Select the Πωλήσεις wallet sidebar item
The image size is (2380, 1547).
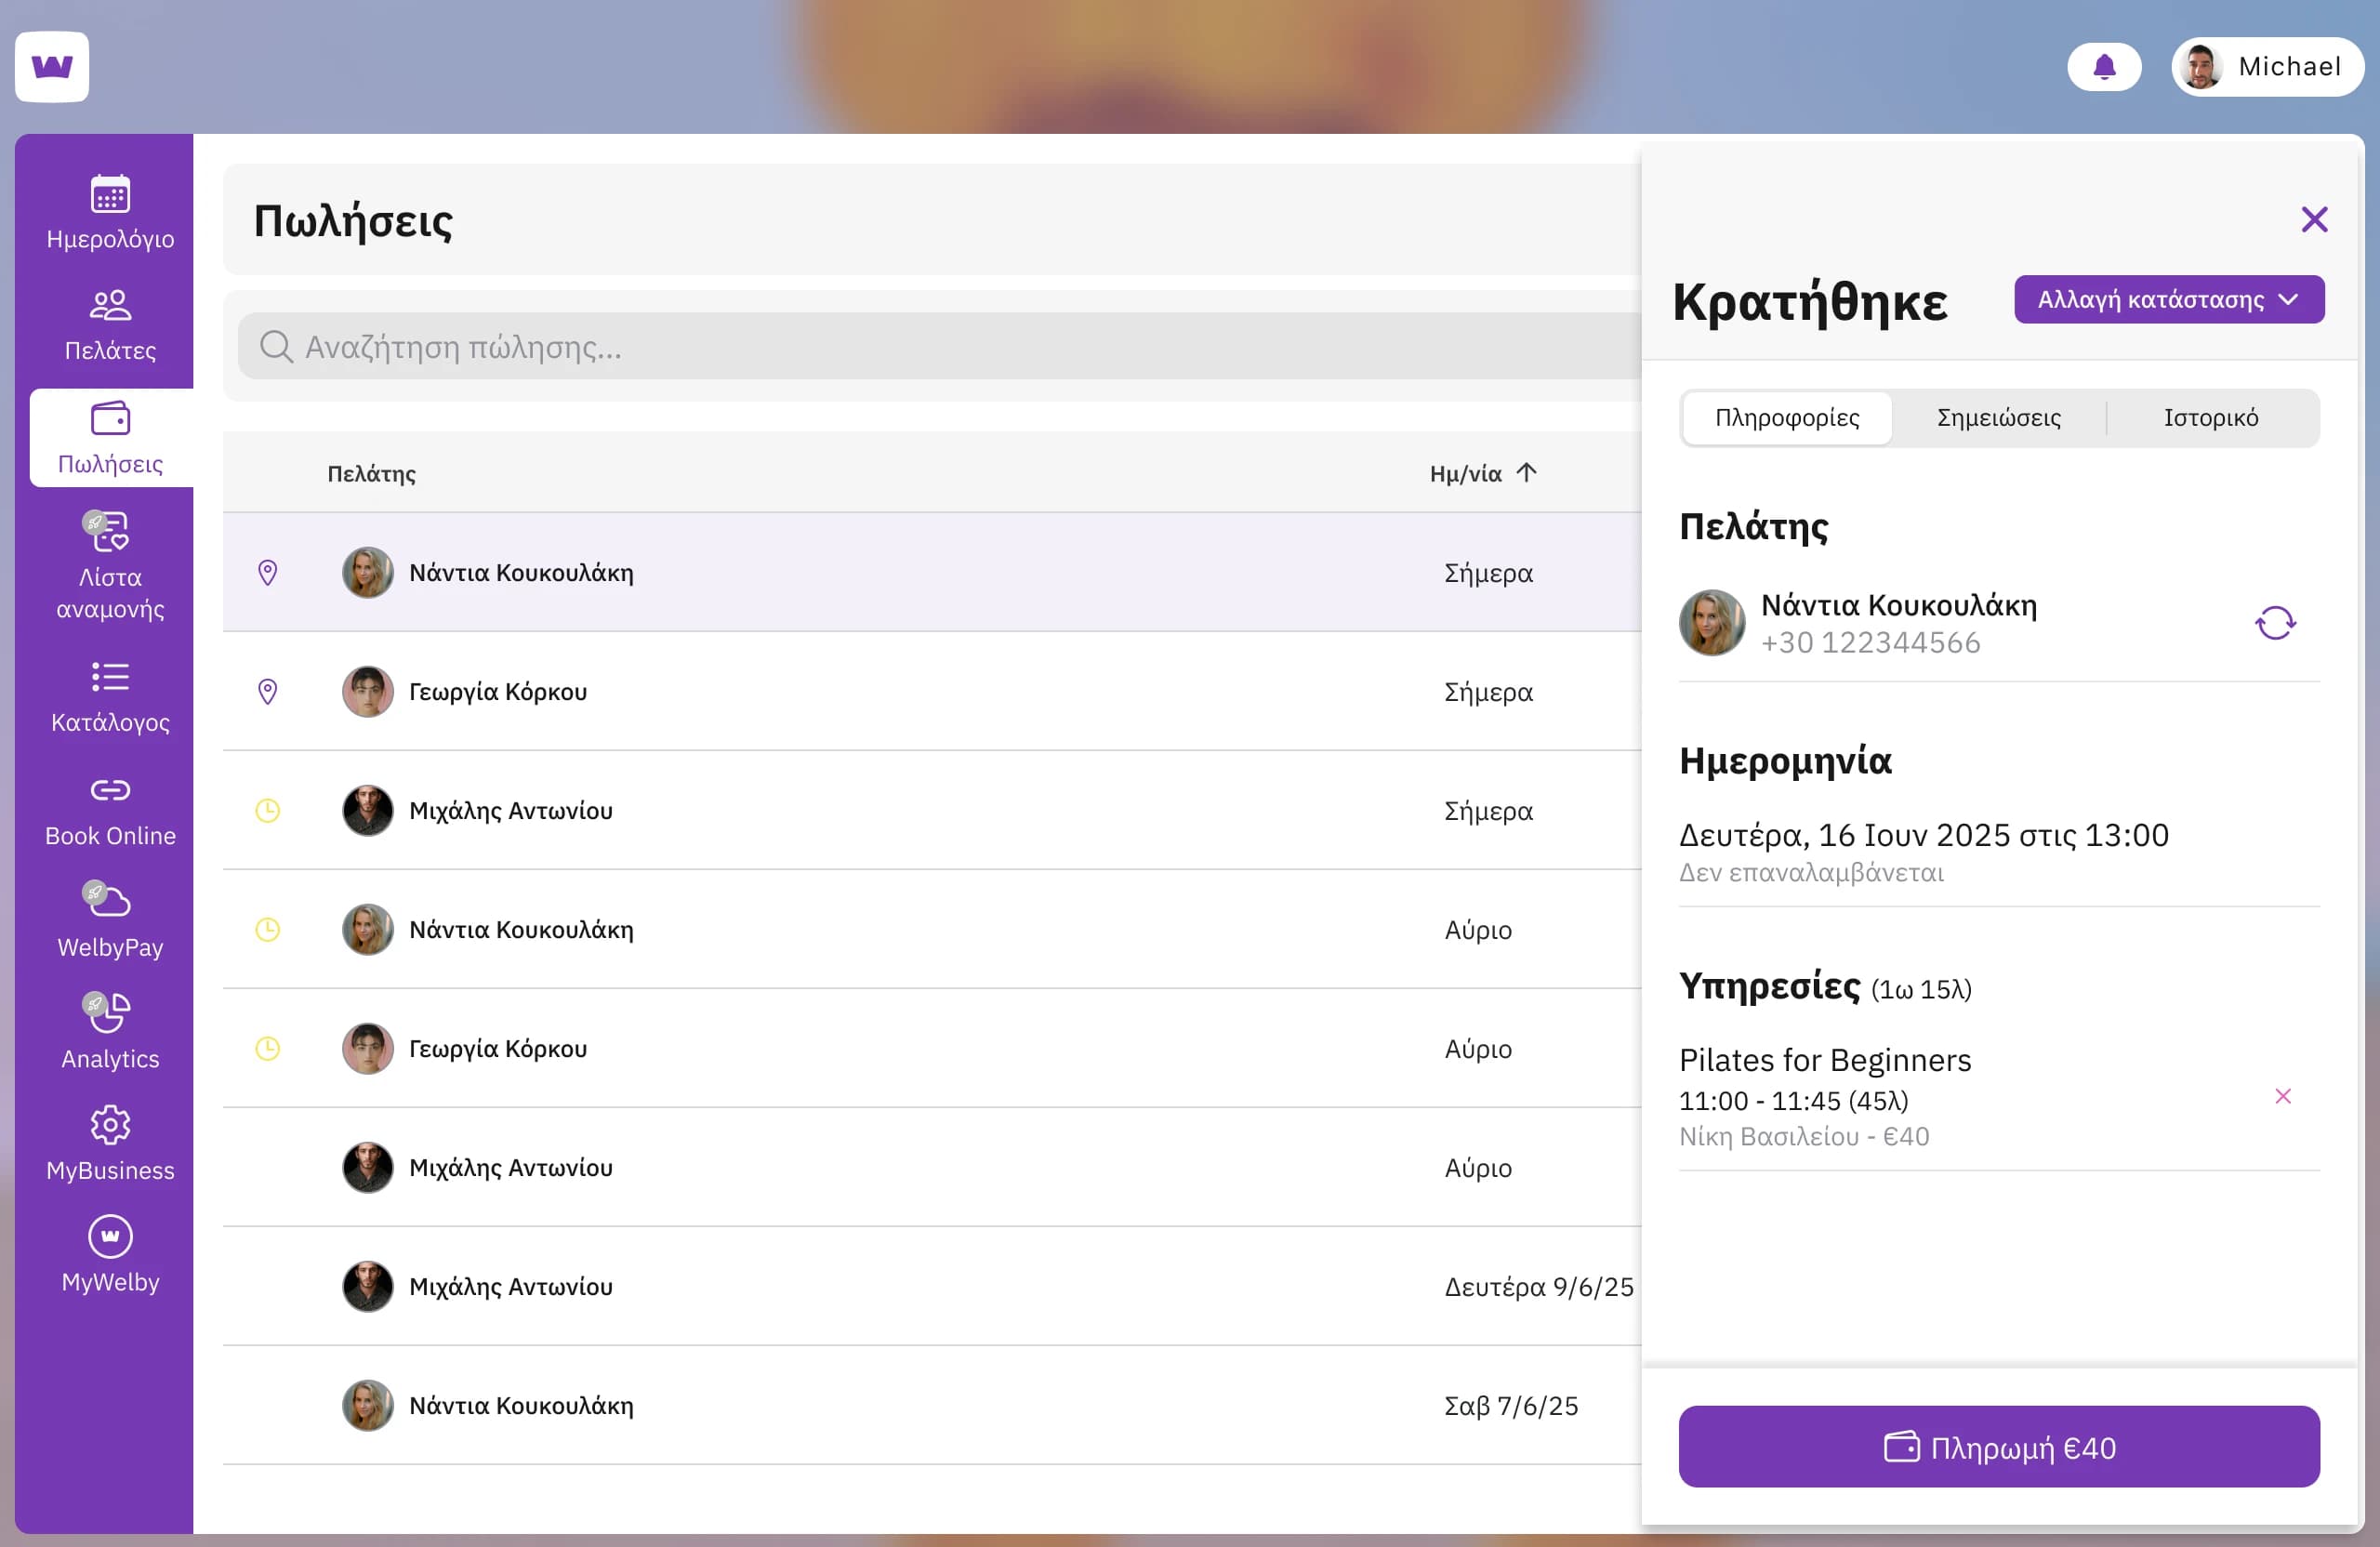pos(110,438)
